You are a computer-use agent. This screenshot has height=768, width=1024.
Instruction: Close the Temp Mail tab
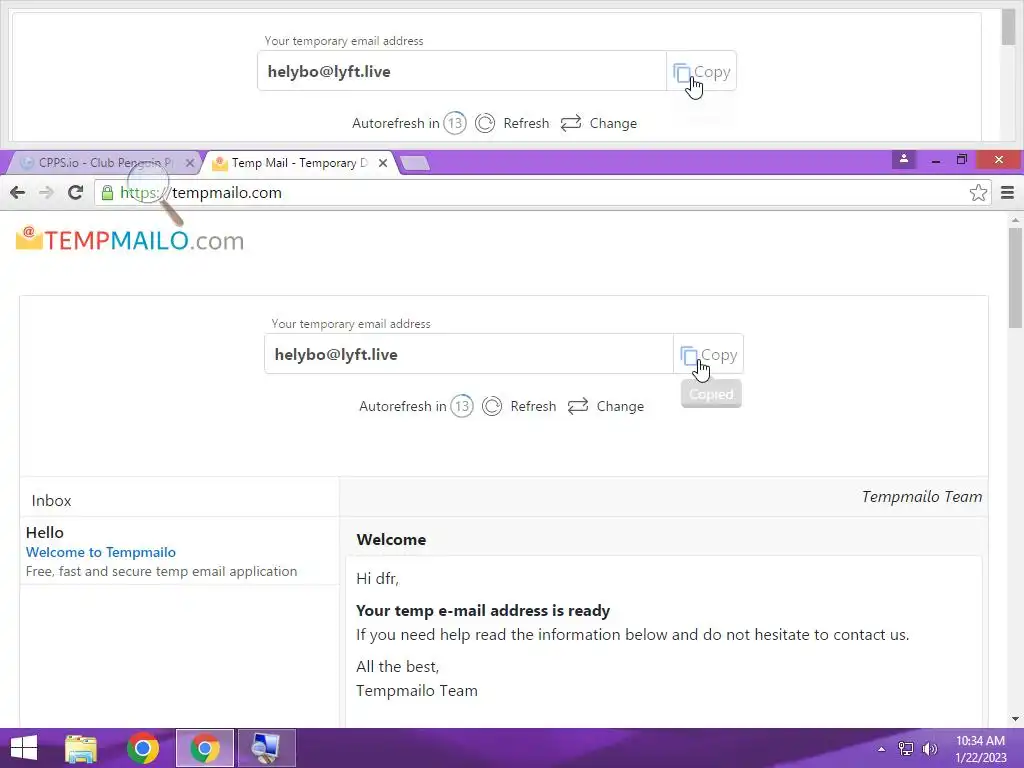(383, 163)
